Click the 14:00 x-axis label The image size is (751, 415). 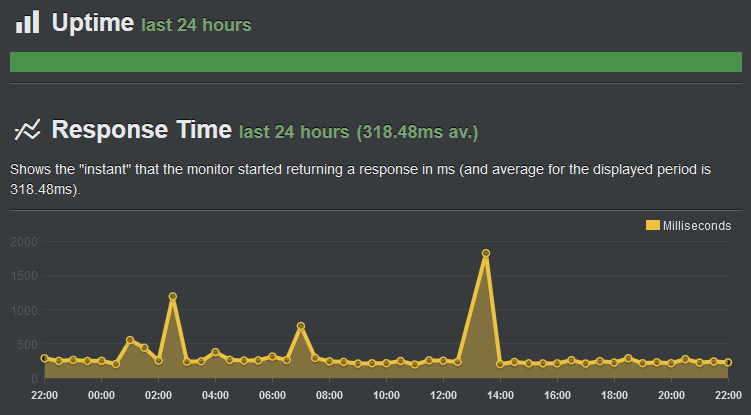[501, 395]
